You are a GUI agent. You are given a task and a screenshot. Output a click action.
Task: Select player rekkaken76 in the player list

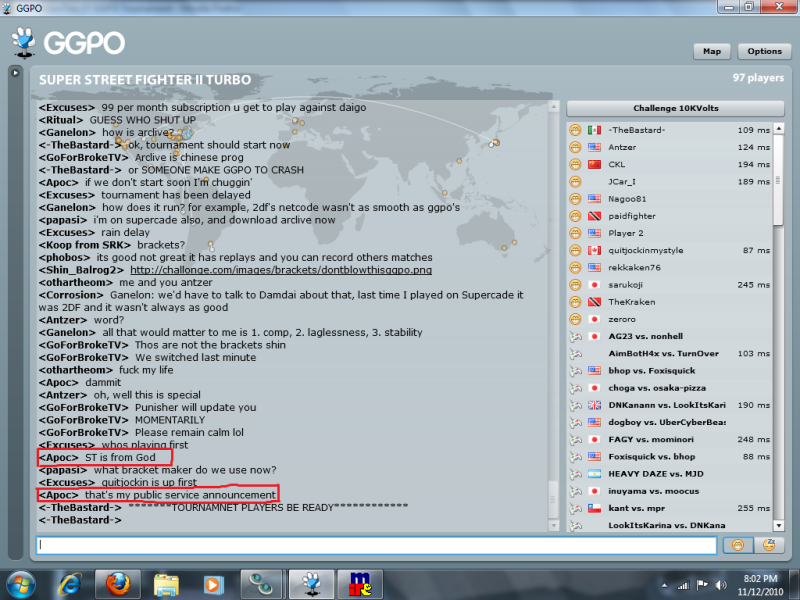tap(669, 267)
